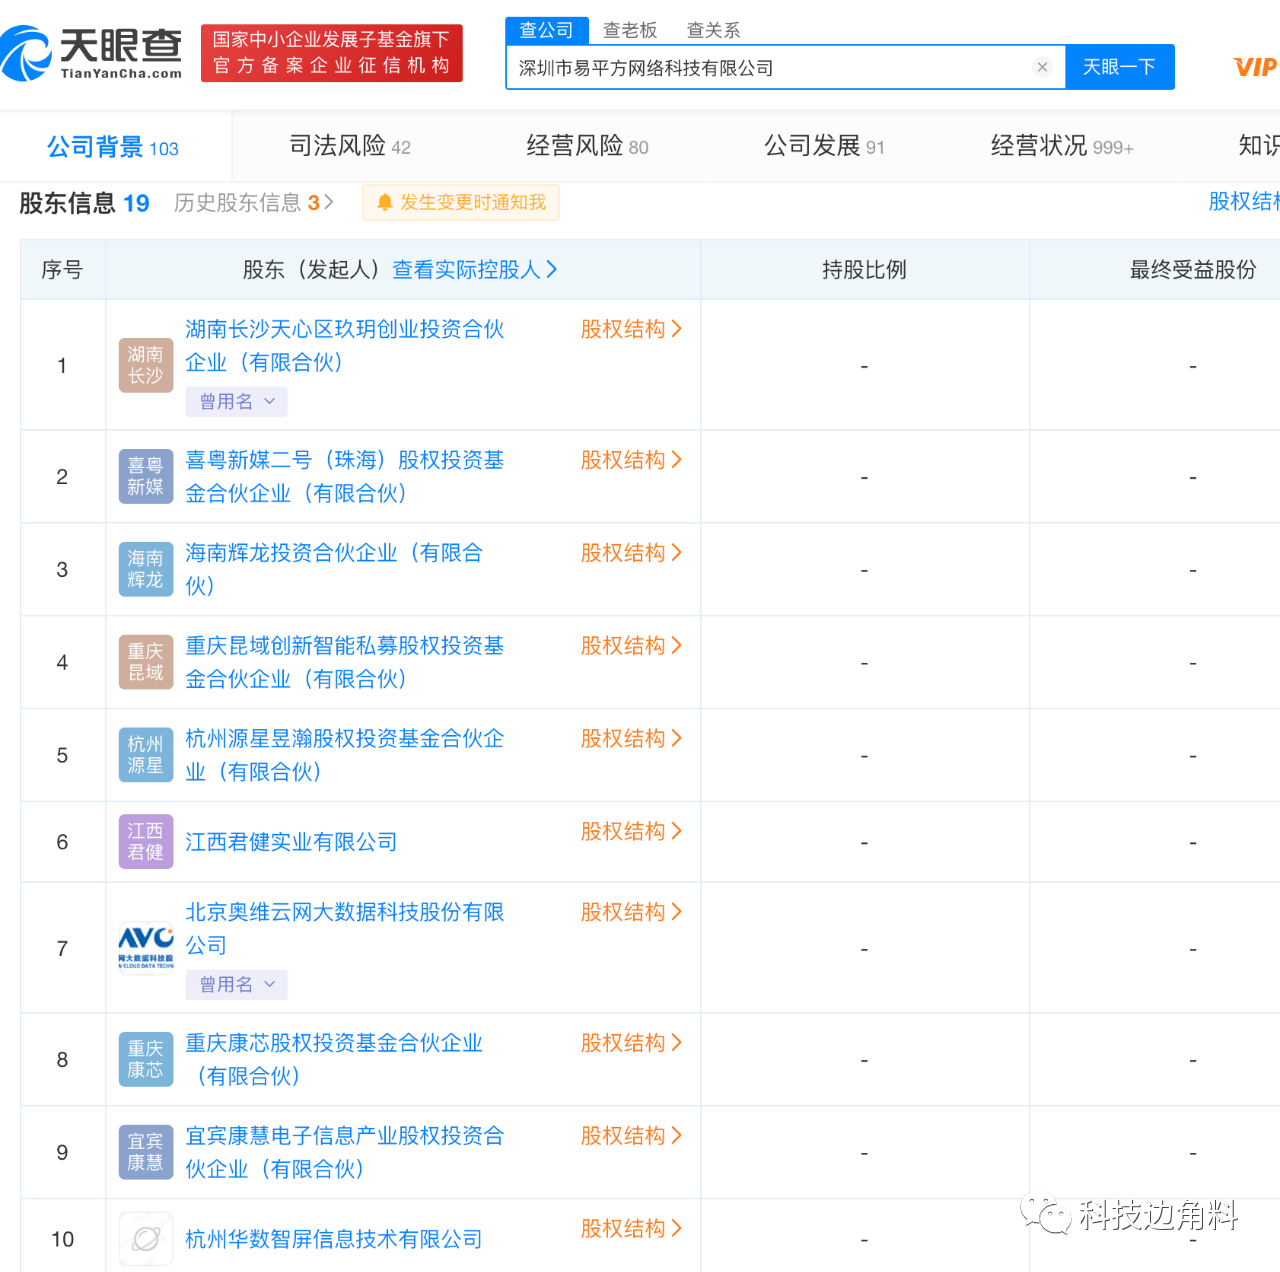Open 股权结构 for 杭州华数智屏

pyautogui.click(x=631, y=1229)
